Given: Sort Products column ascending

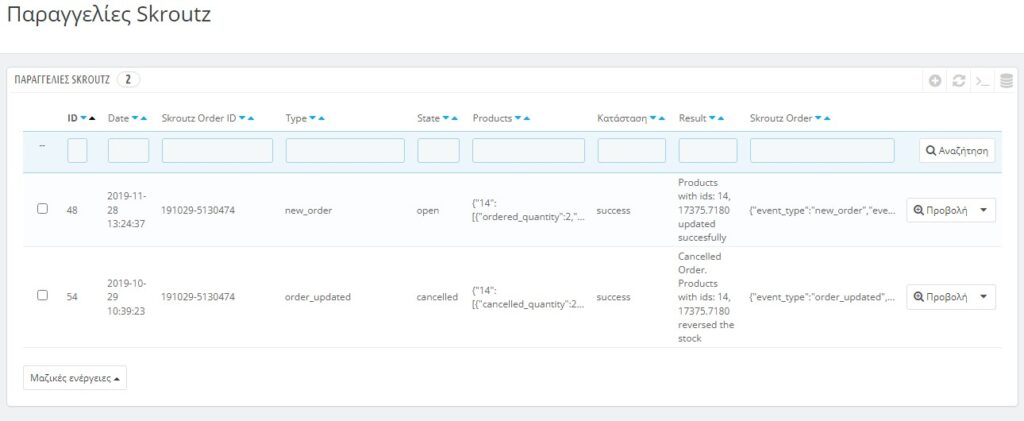Looking at the screenshot, I should [526, 119].
